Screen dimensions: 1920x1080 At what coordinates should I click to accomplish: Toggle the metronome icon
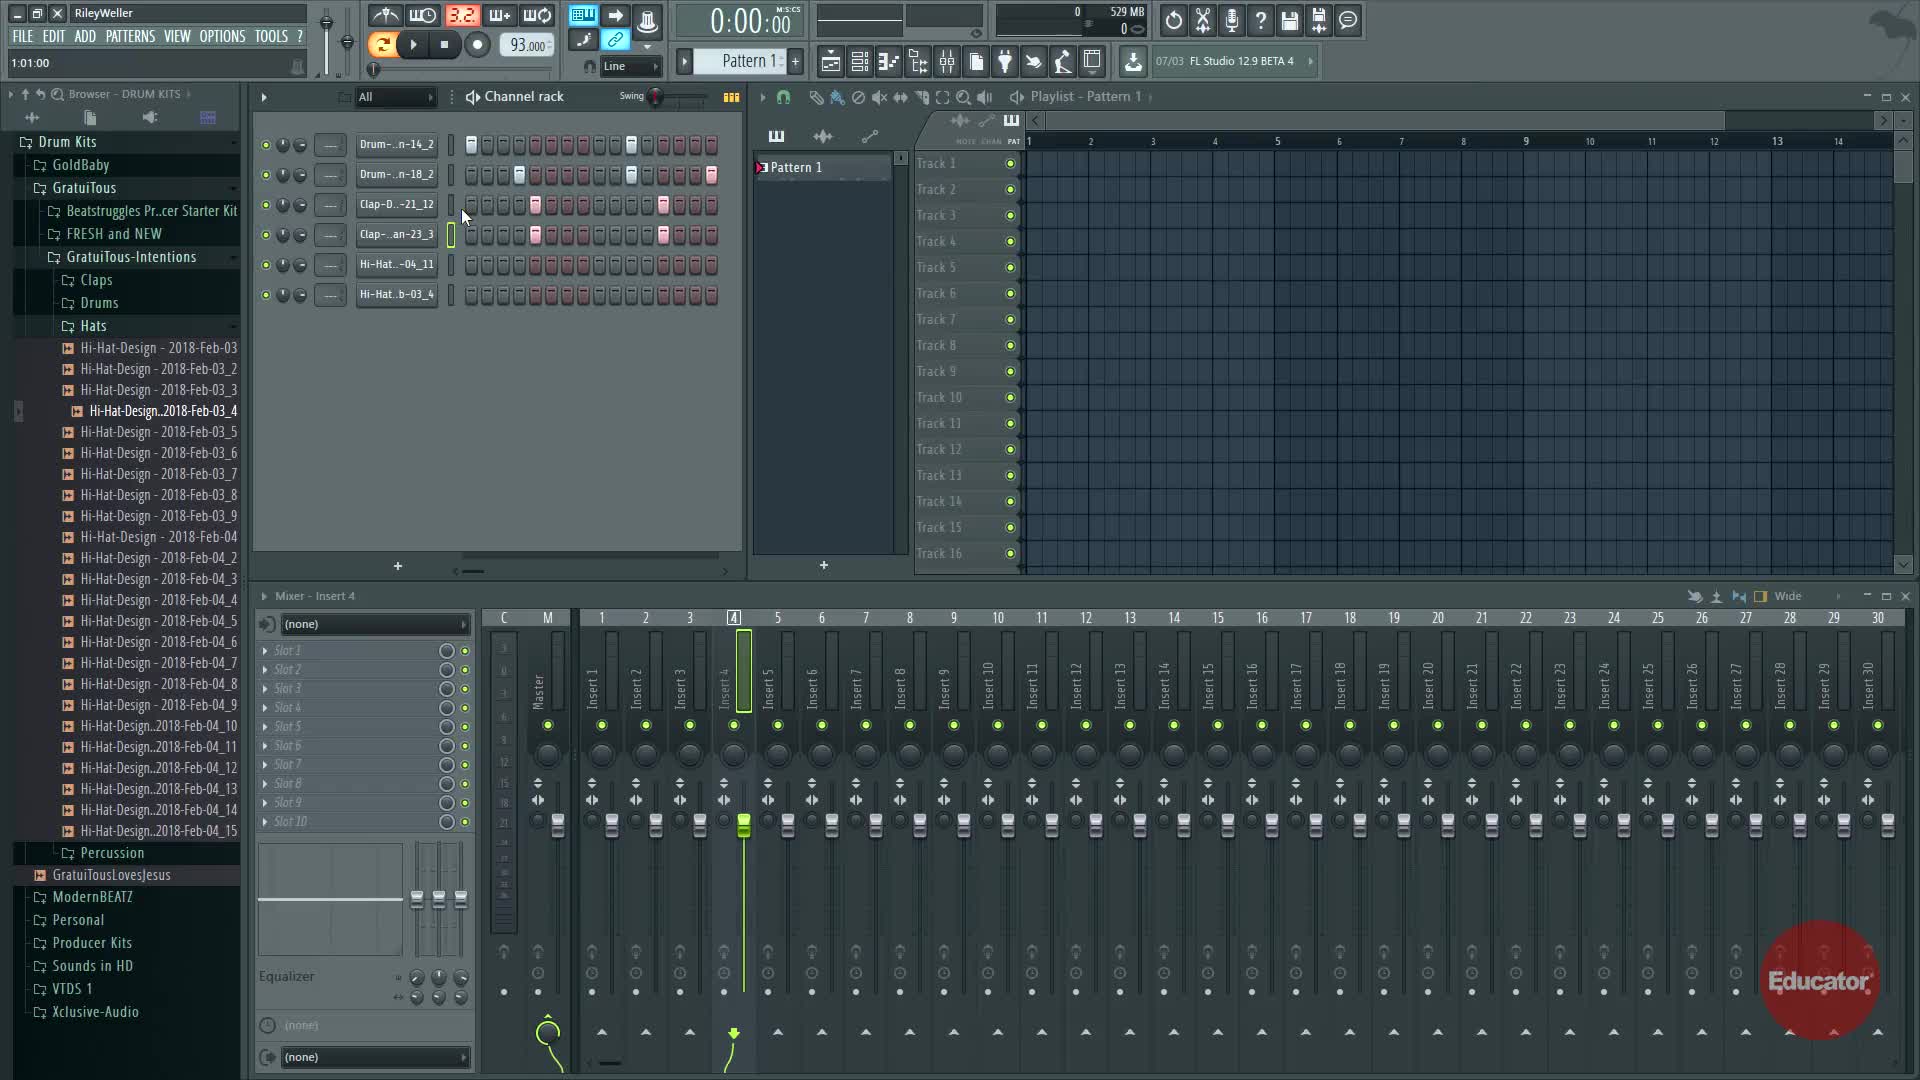click(x=386, y=16)
